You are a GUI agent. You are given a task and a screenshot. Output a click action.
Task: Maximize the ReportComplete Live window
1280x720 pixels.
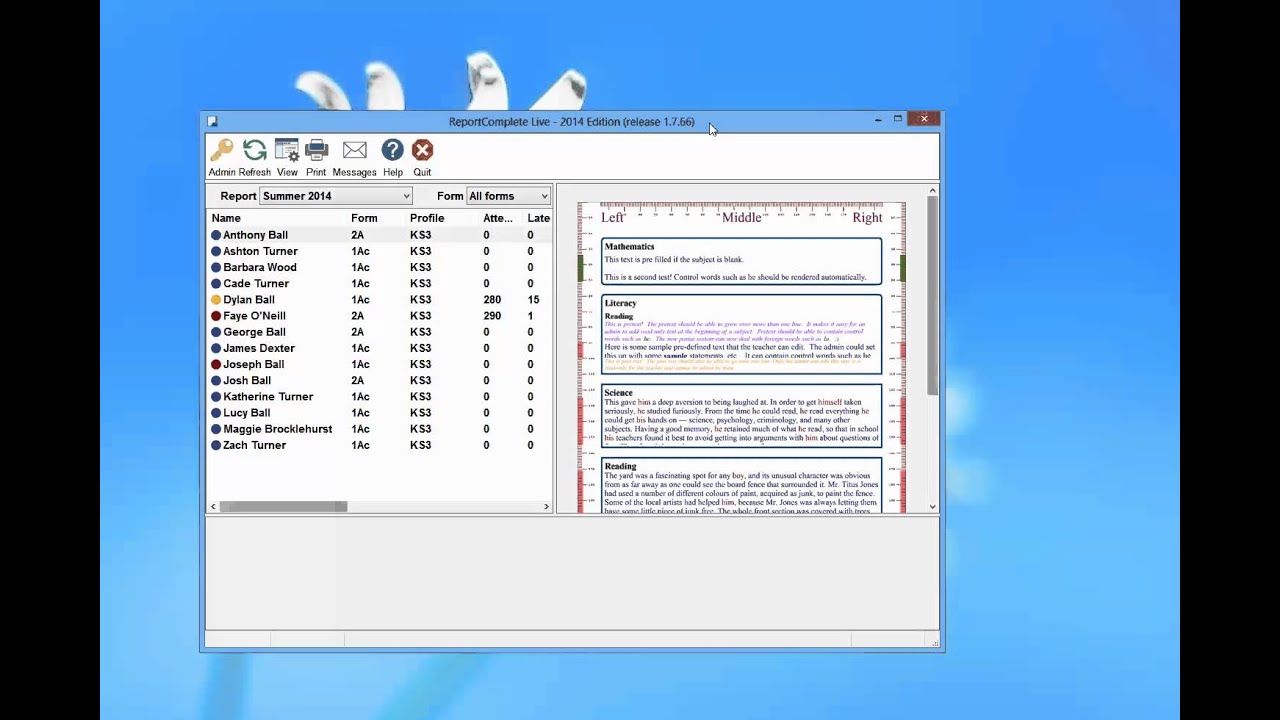coord(898,120)
